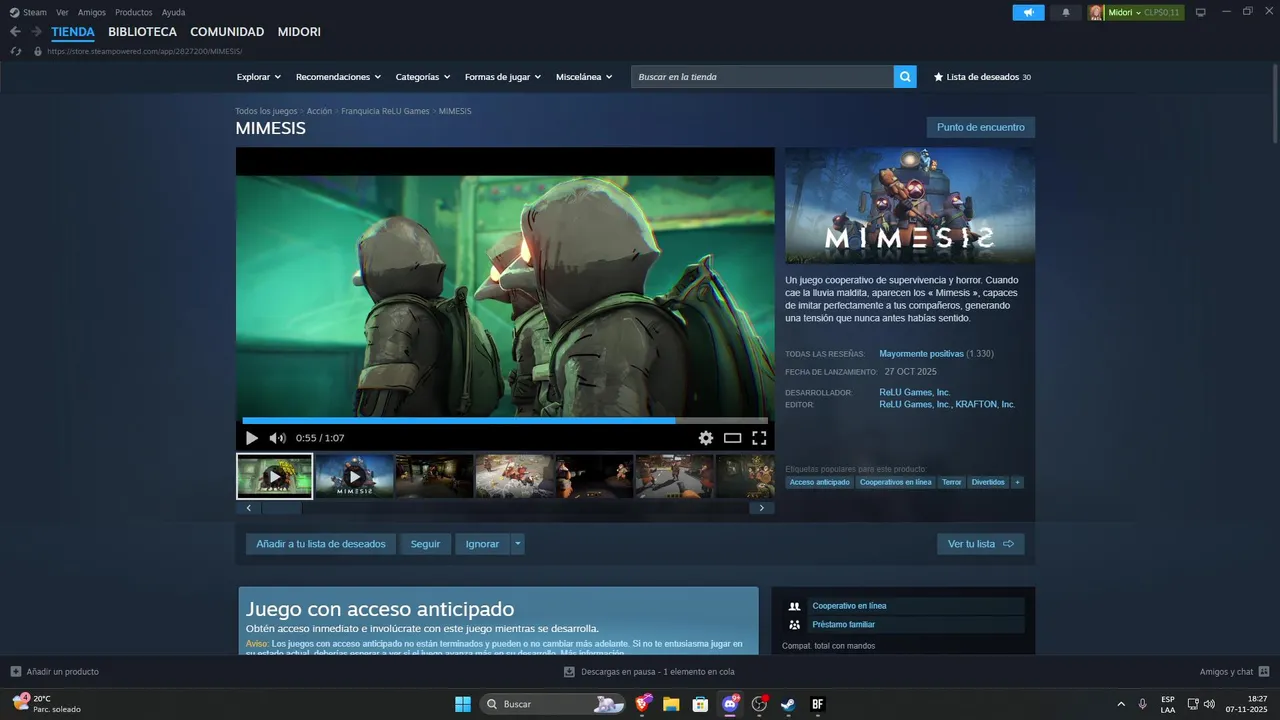Play the trailer video
Viewport: 1280px width, 720px height.
[251, 438]
